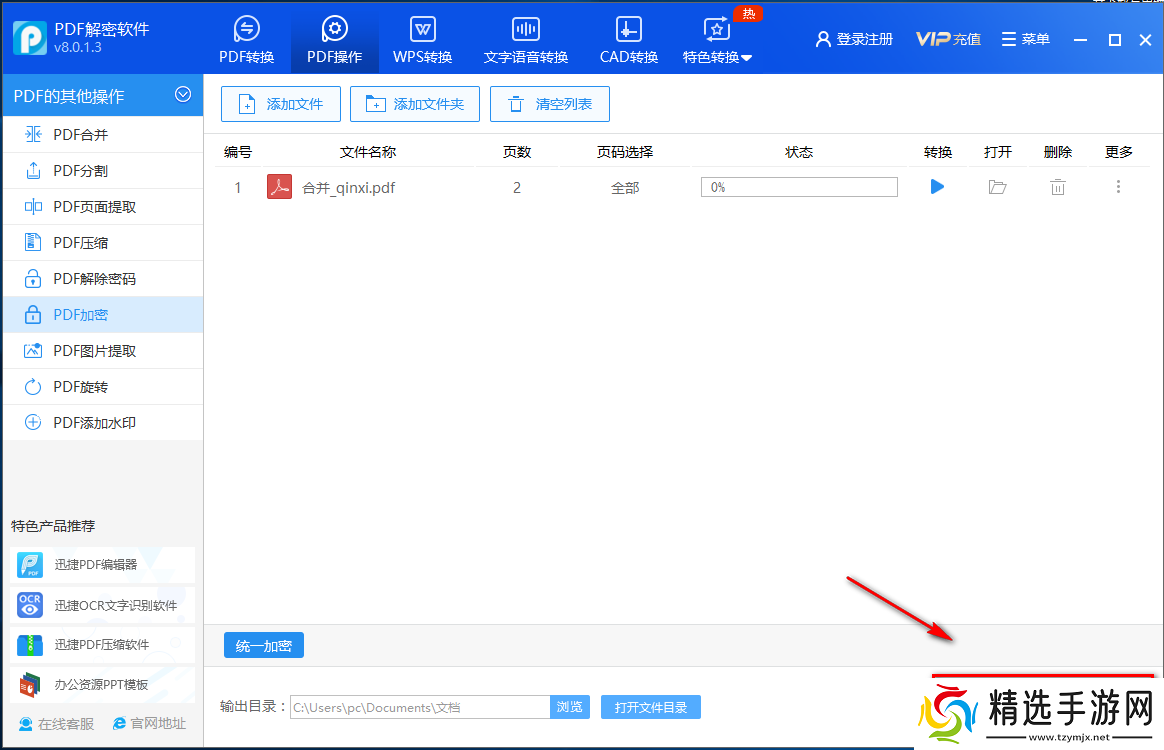Screen dimensions: 1164x750
Task: Select the PDF压缩 tool
Action: tap(79, 242)
